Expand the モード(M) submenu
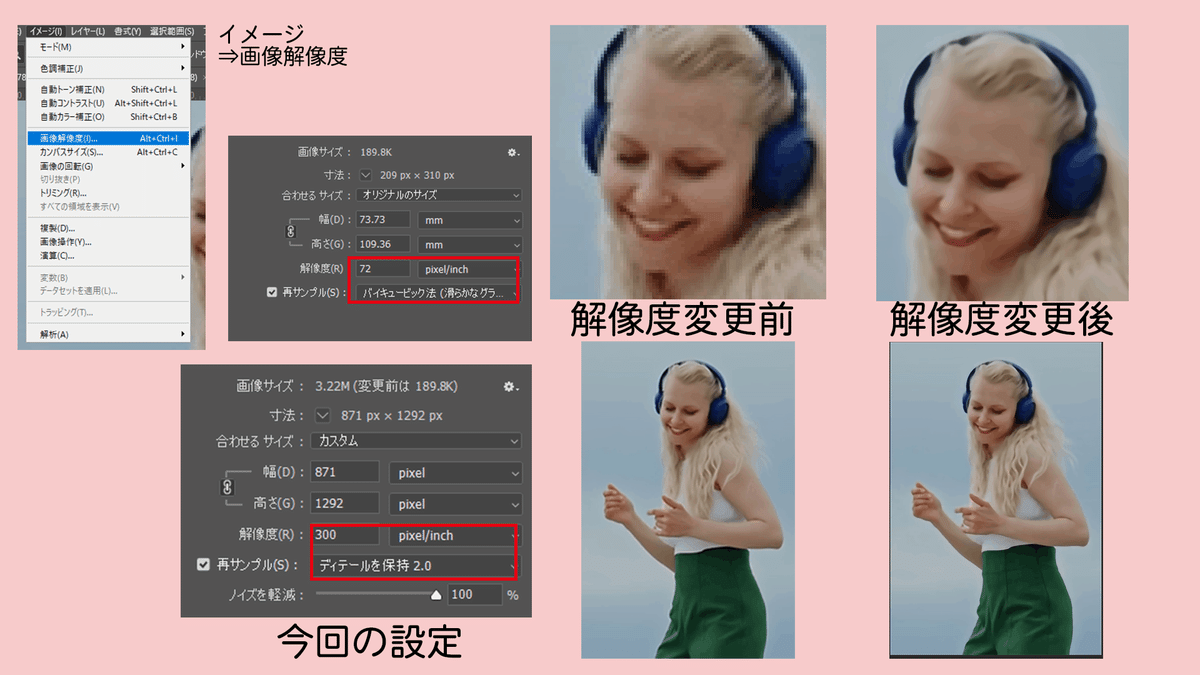This screenshot has width=1200, height=675. point(108,47)
